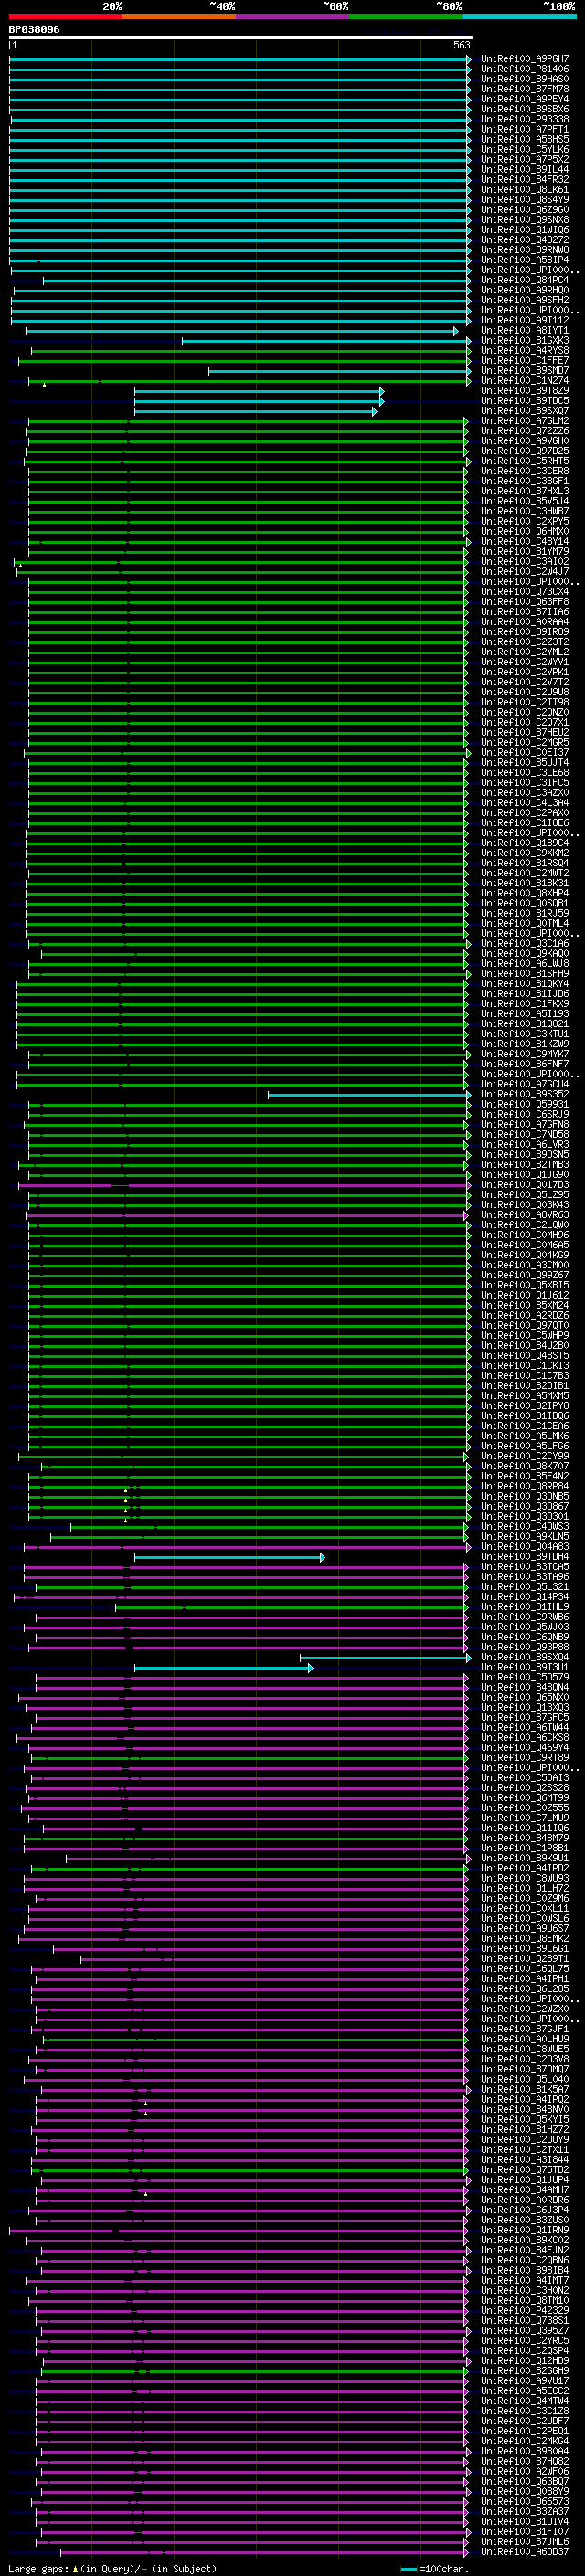Click hit label UniRef100_C1FFE7
The image size is (585, 2576).
pos(525,361)
